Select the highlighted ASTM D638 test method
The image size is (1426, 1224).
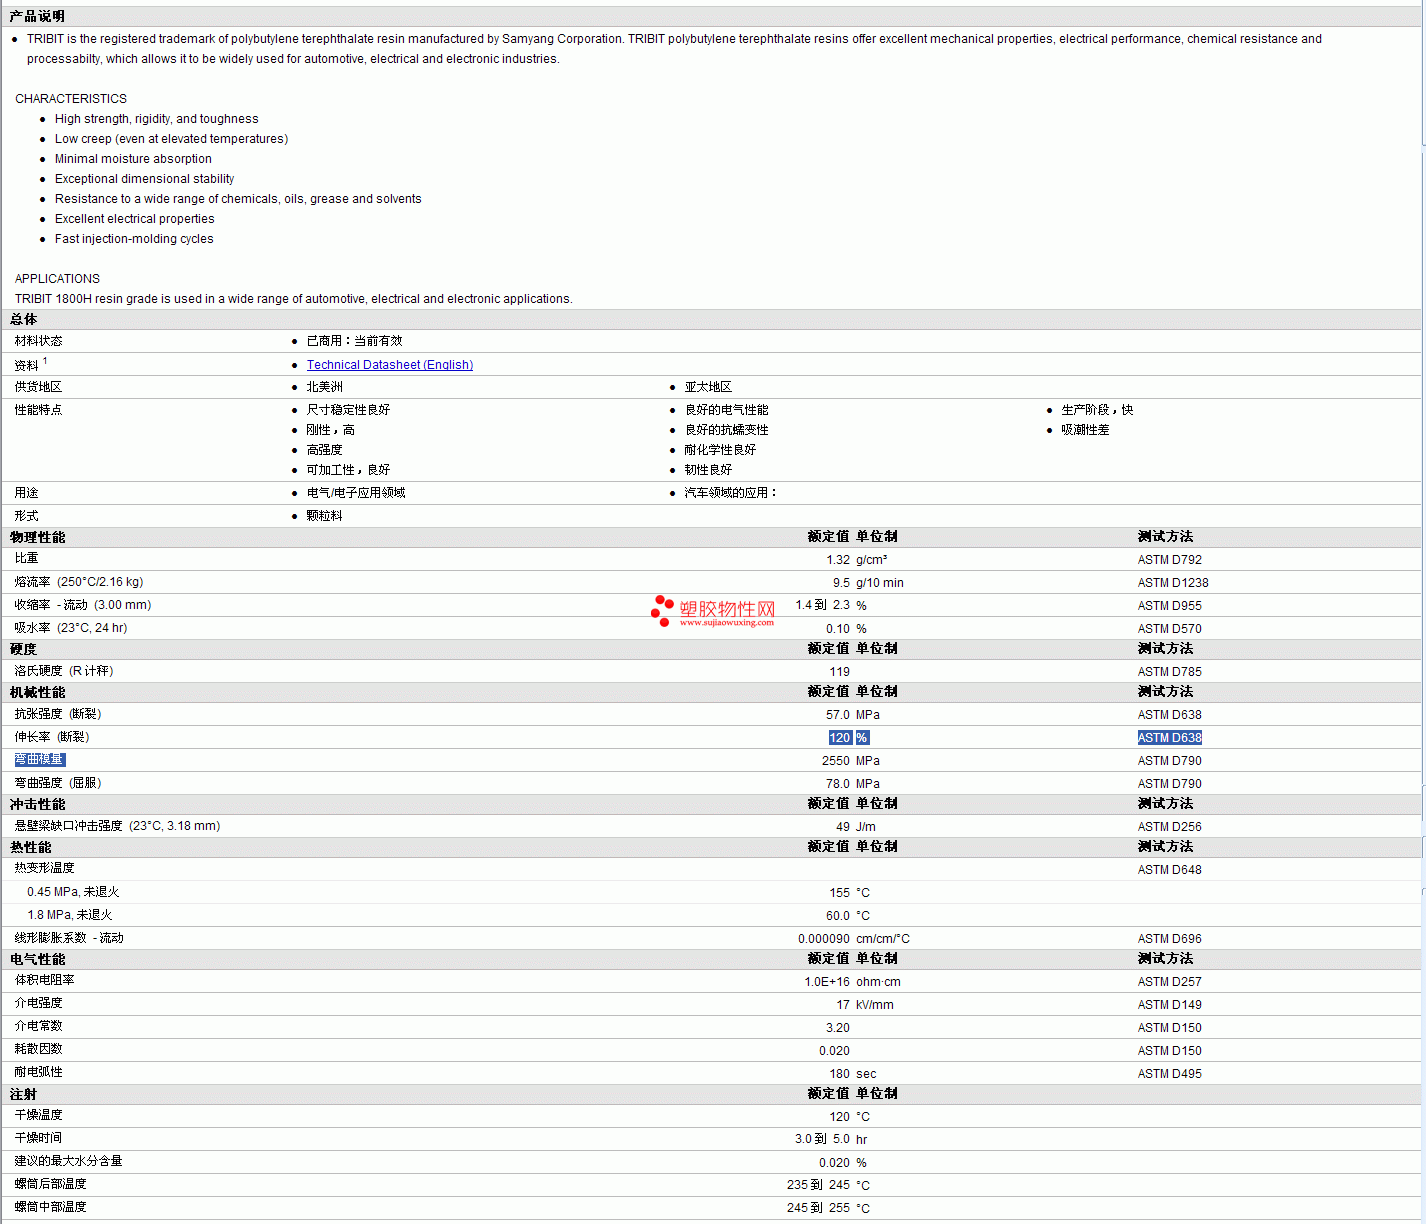1170,738
